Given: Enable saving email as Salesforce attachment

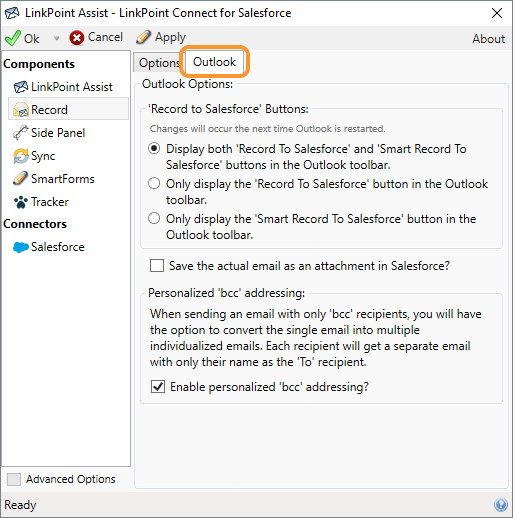Looking at the screenshot, I should coord(157,266).
